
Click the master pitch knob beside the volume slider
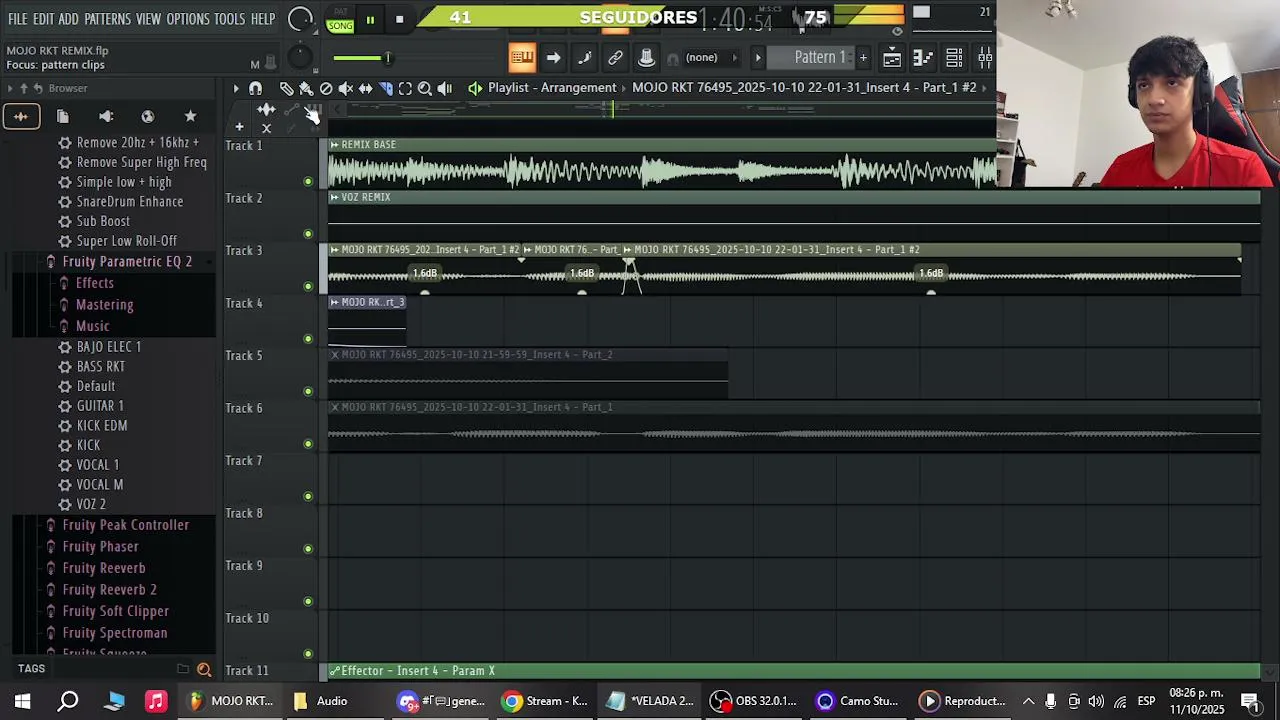(300, 58)
